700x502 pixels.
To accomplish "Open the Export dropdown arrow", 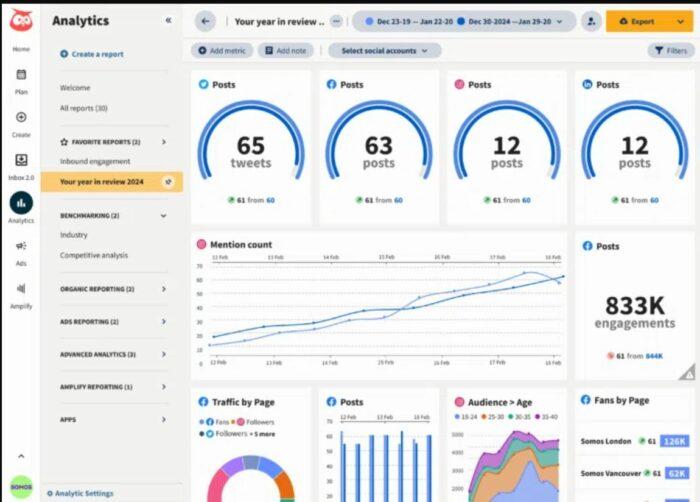I will point(680,21).
